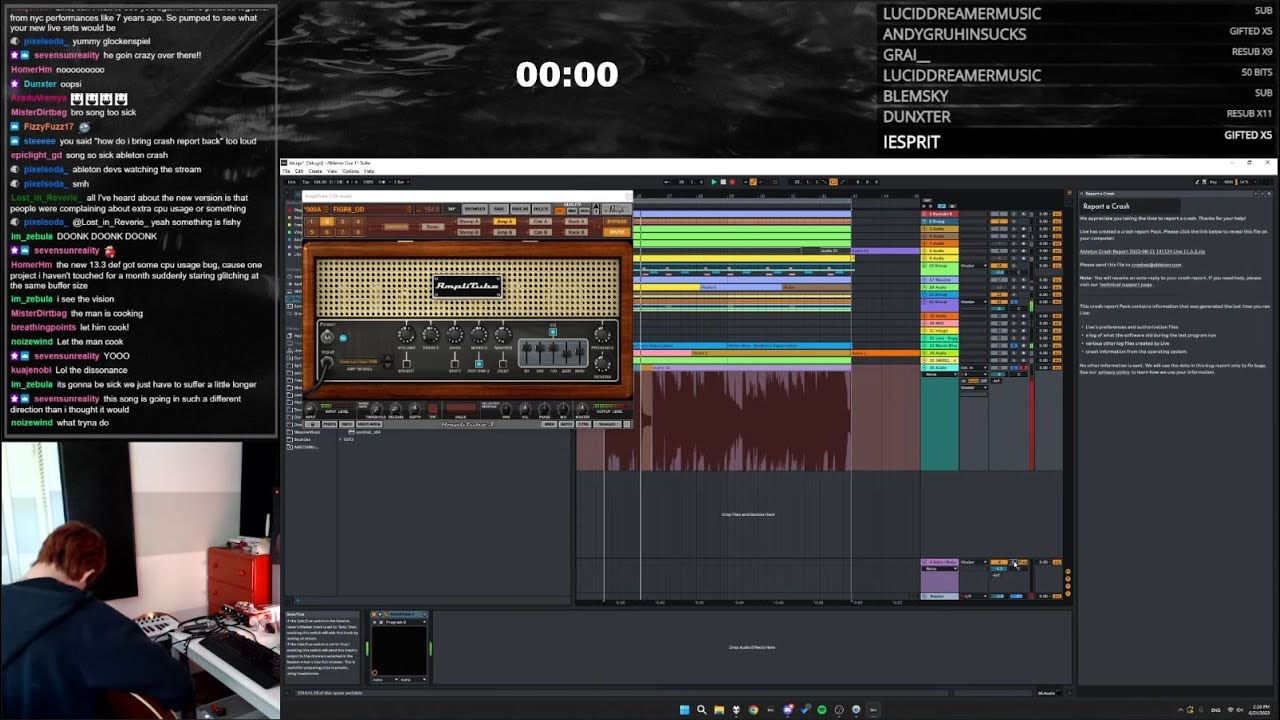Collapse the 1 Kontakt track with its unfold arrow
Image resolution: width=1280 pixels, height=720 pixels.
click(924, 214)
